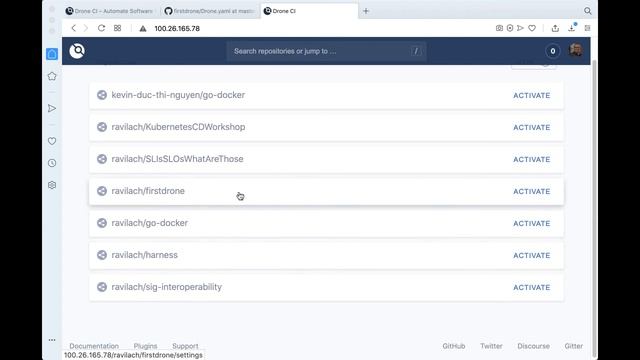The height and width of the screenshot is (360, 640).
Task: Open Plugins footer link
Action: coord(145,346)
